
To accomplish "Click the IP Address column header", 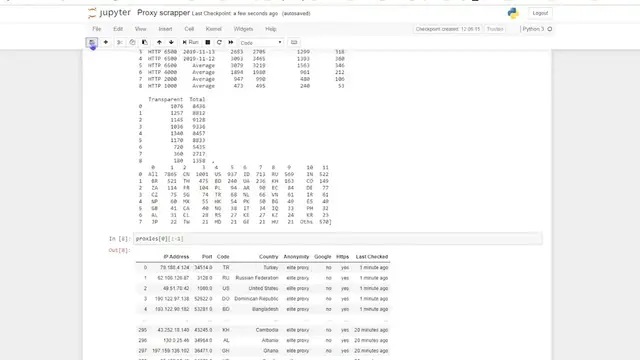I will [x=176, y=257].
